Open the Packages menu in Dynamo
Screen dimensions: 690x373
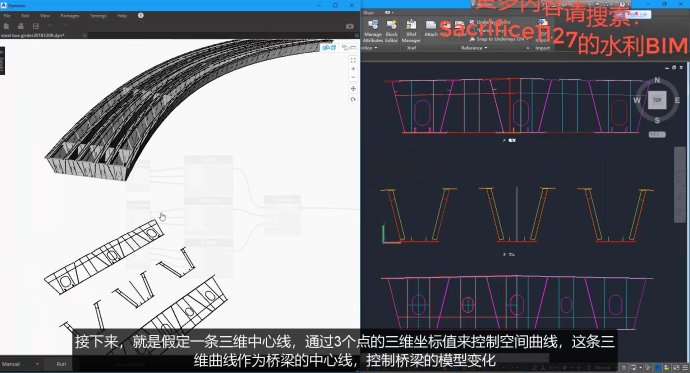click(70, 15)
